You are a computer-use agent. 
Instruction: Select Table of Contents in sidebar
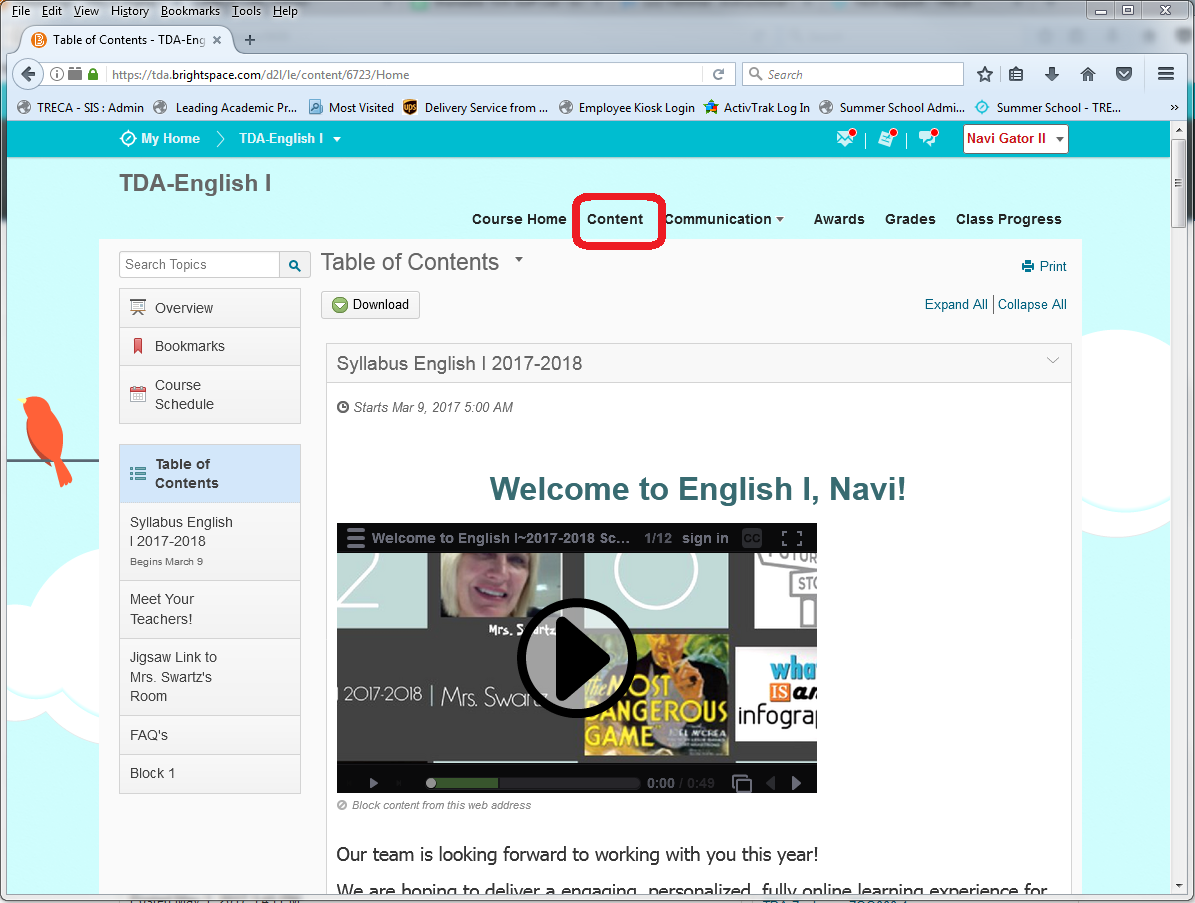pos(210,474)
